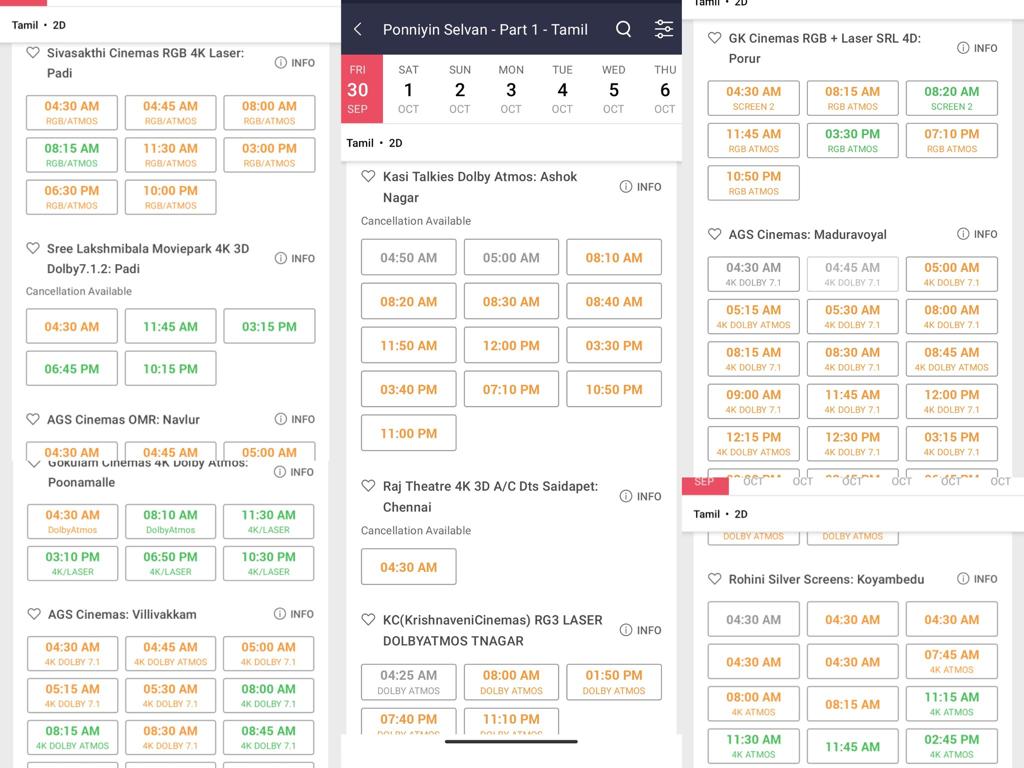This screenshot has width=1024, height=768.
Task: Book Rohini 07:45 AM 4K Atmos show
Action: pos(952,661)
